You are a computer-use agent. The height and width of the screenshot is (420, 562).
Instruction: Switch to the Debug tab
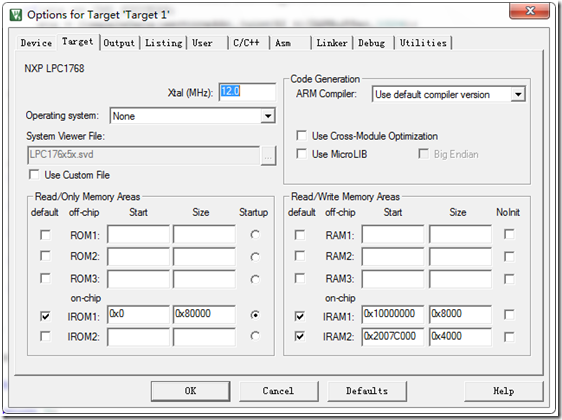372,43
